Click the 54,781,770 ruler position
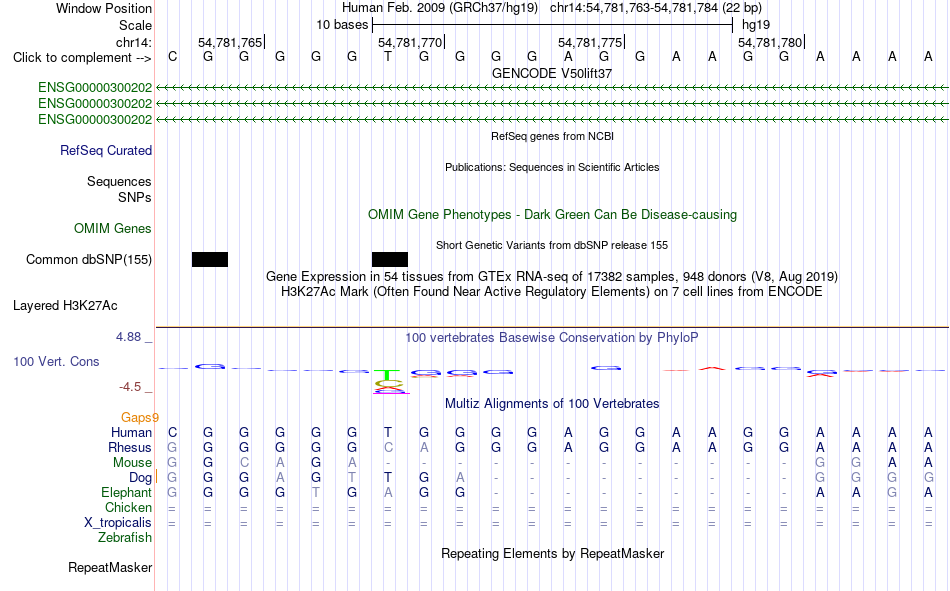Image resolution: width=950 pixels, height=591 pixels. point(410,42)
